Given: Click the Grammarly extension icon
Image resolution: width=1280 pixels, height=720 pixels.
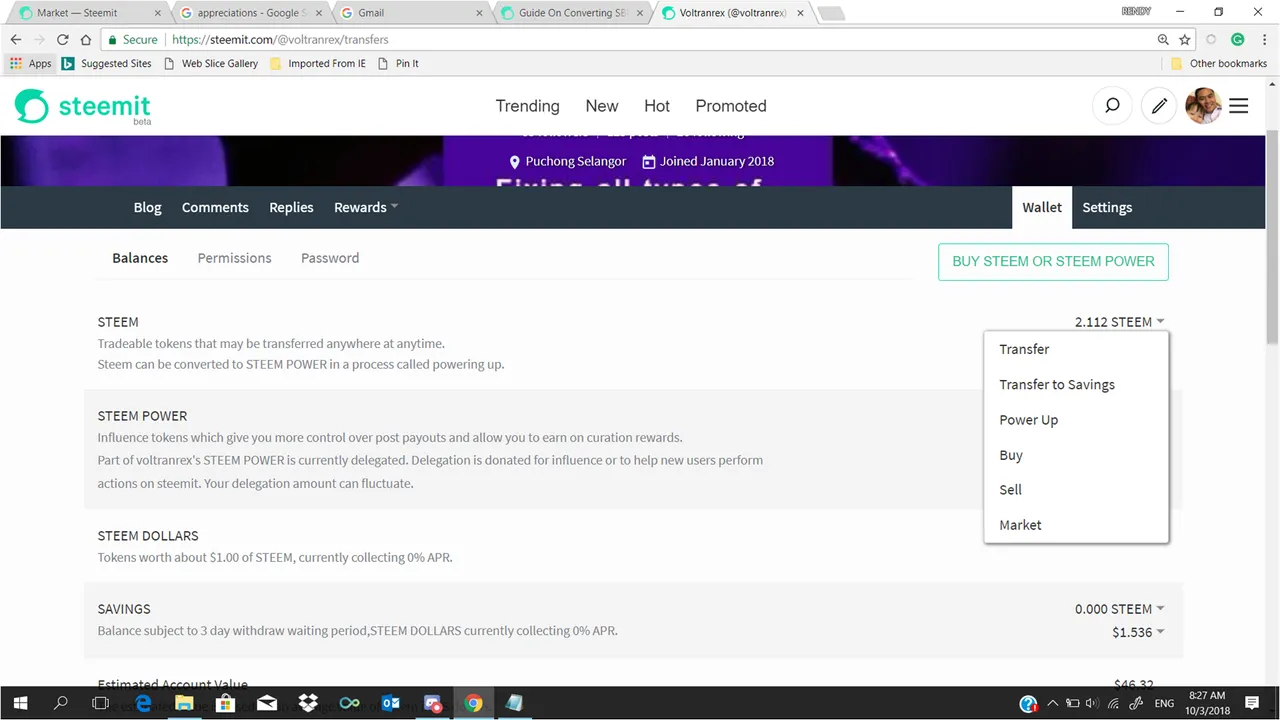Looking at the screenshot, I should 1237,40.
